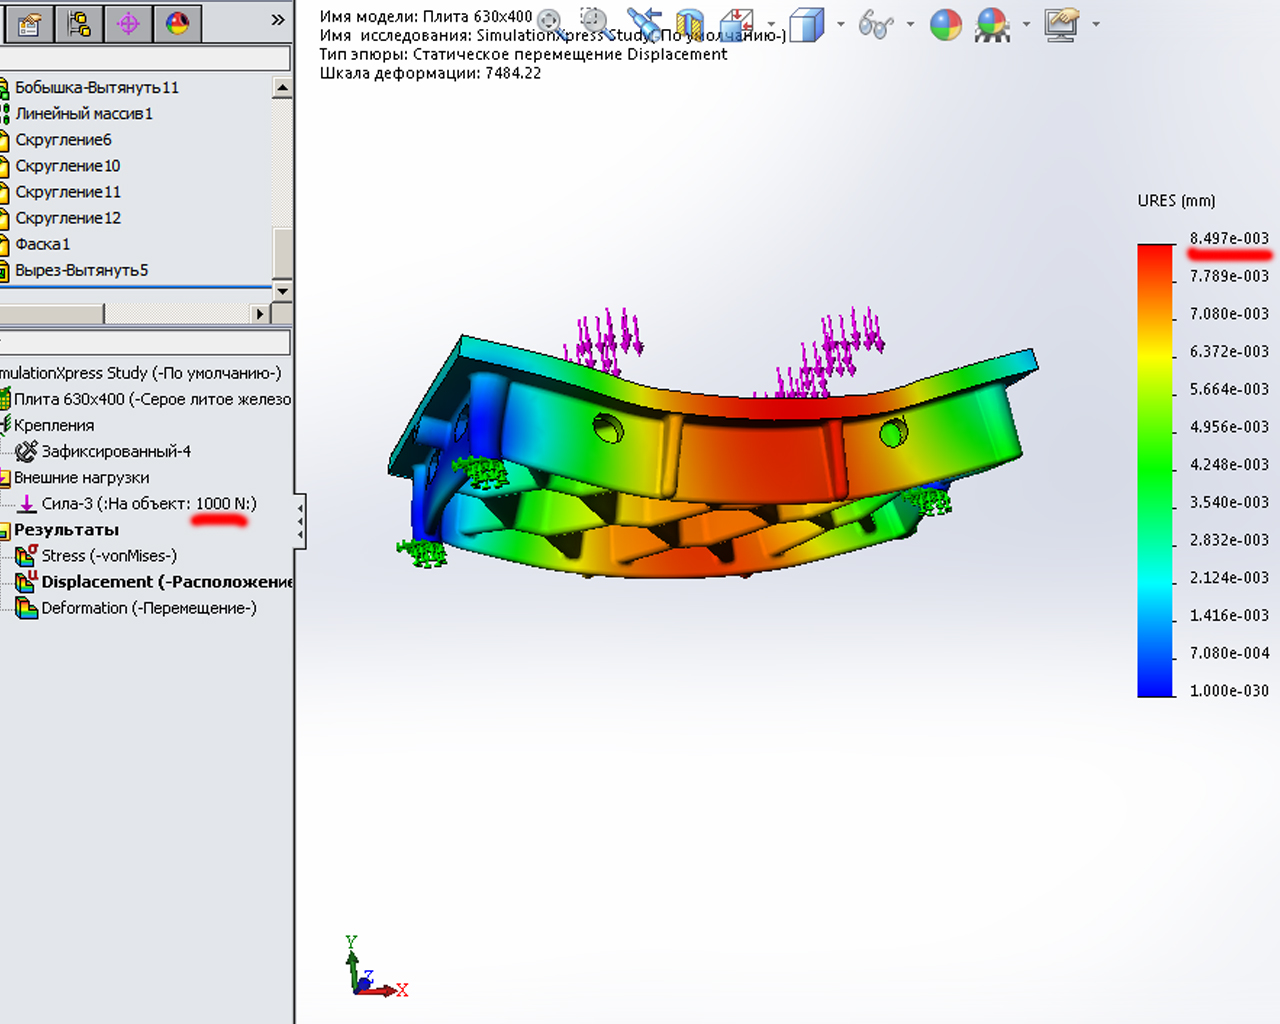
Task: Select the Зафиксированный-4 fixture item
Action: (116, 451)
